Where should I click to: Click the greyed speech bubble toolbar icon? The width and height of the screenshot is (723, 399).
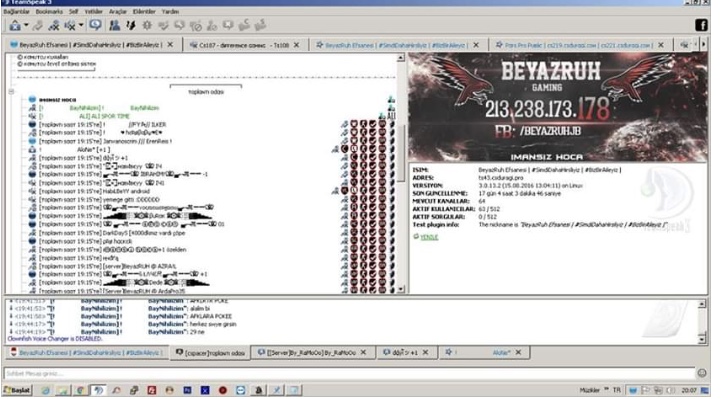coord(179,25)
